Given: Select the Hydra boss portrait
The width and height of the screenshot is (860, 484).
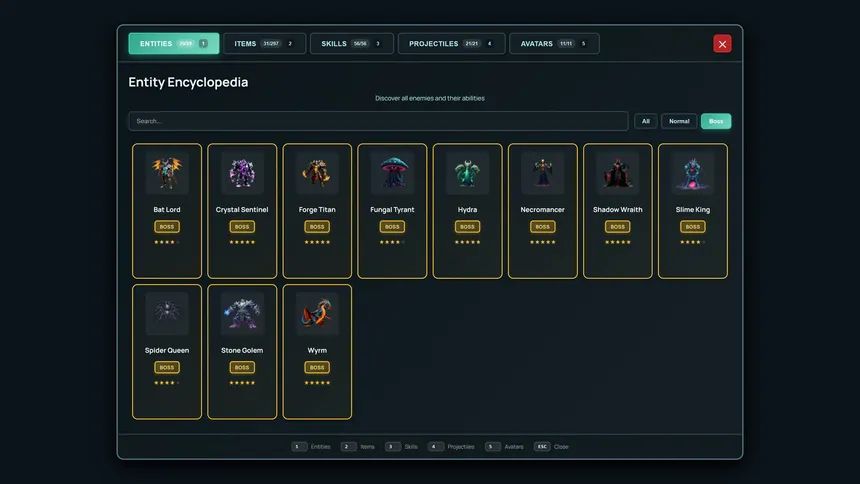Looking at the screenshot, I should 467,173.
